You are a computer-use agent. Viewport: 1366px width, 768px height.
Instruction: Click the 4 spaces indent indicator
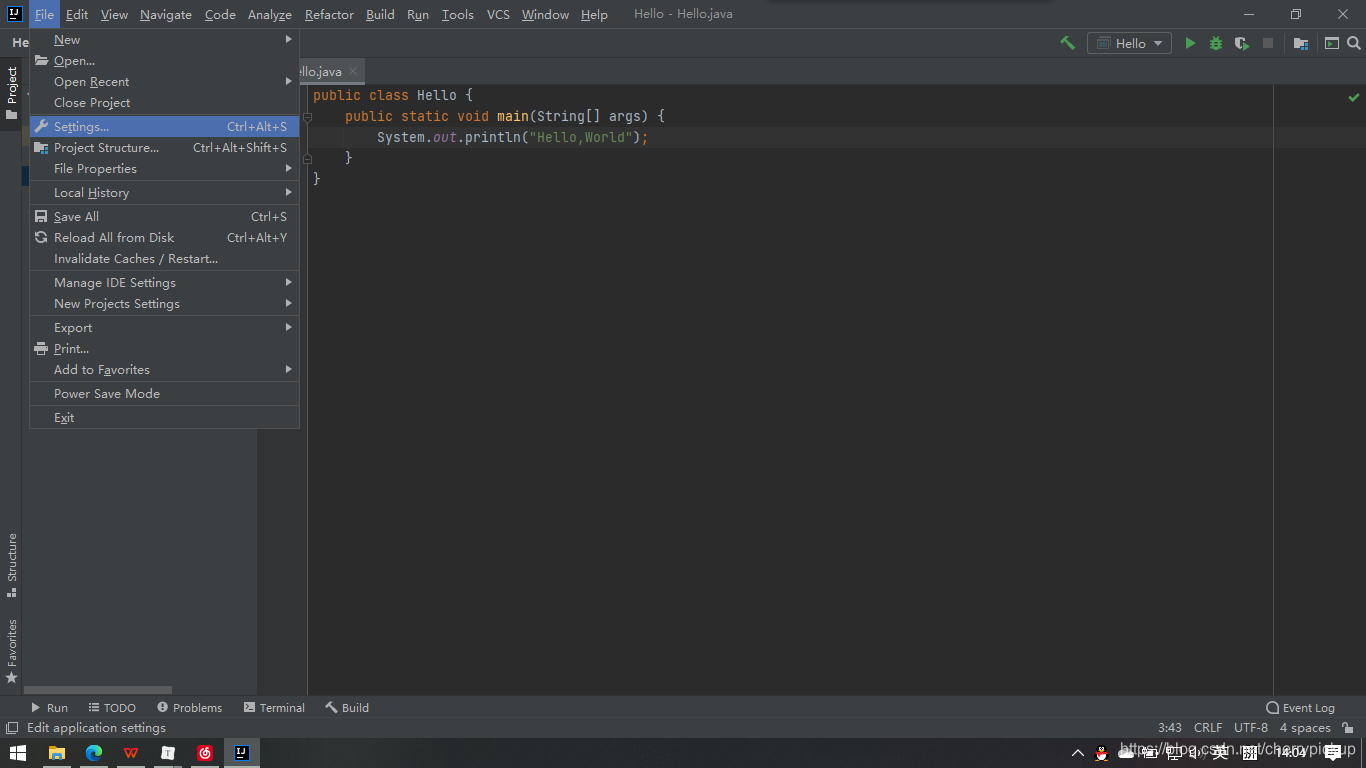[1305, 728]
